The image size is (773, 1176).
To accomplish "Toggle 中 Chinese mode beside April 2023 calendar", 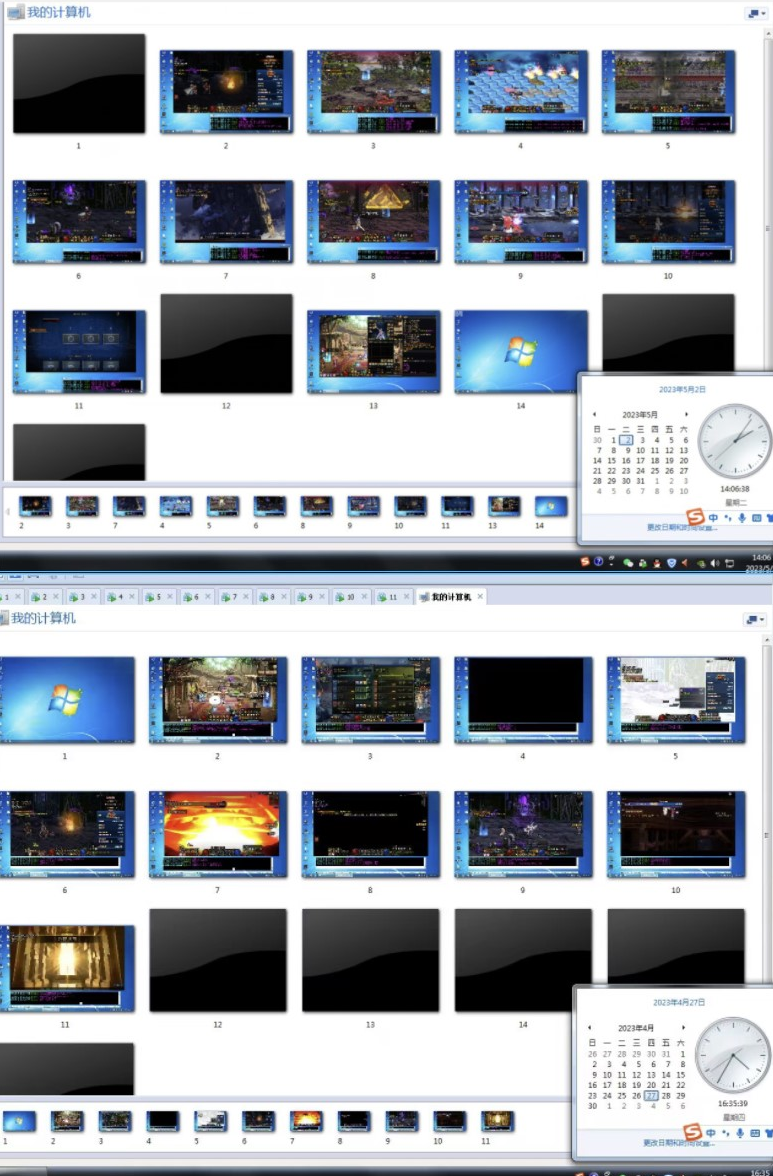I will (710, 1132).
